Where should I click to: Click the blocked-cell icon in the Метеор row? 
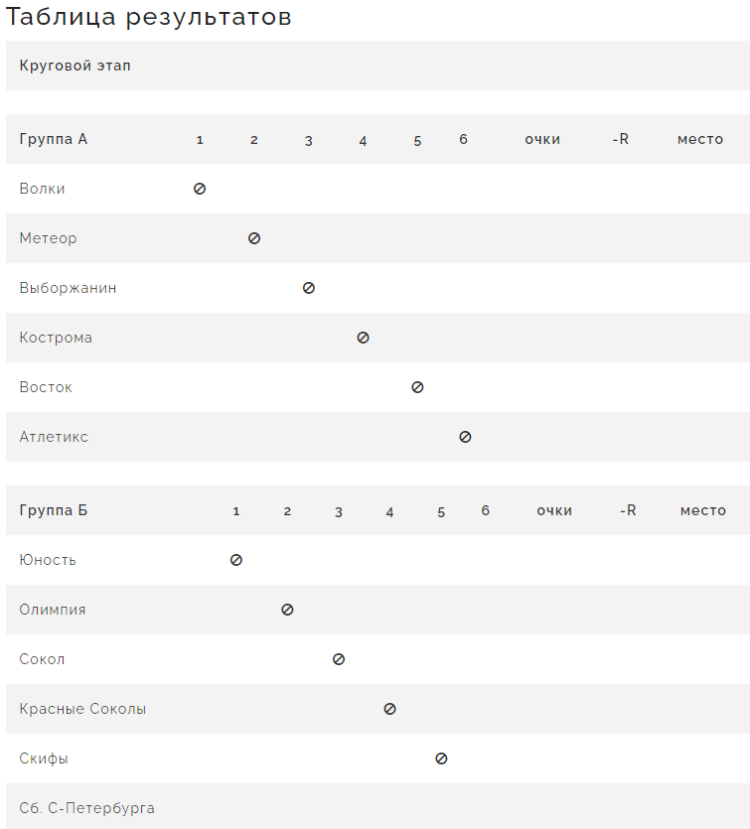[254, 238]
